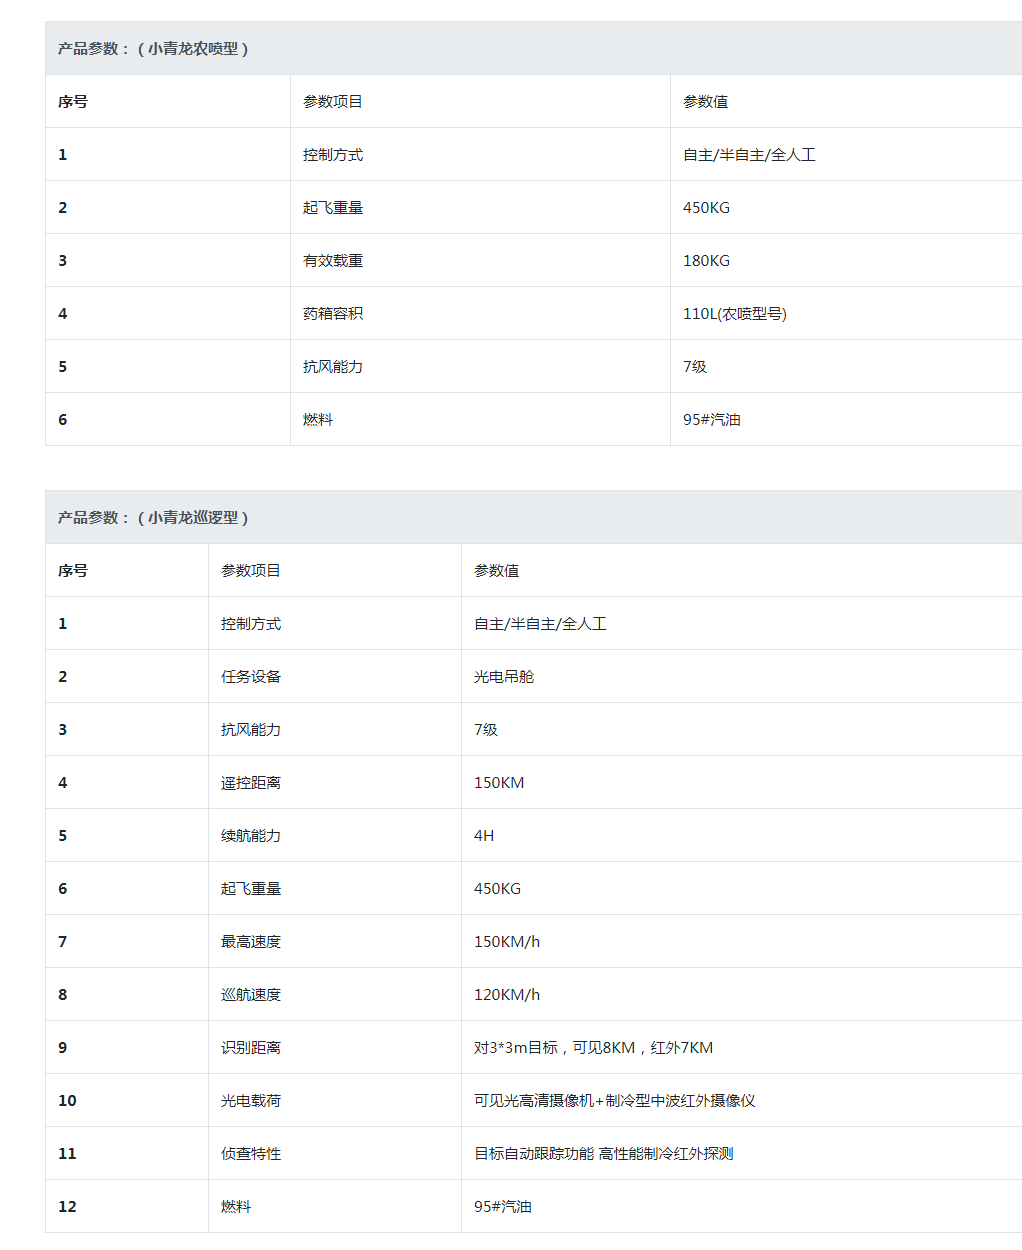1022x1250 pixels.
Task: Click the '光电载荷' parameter cell
Action: click(251, 1100)
